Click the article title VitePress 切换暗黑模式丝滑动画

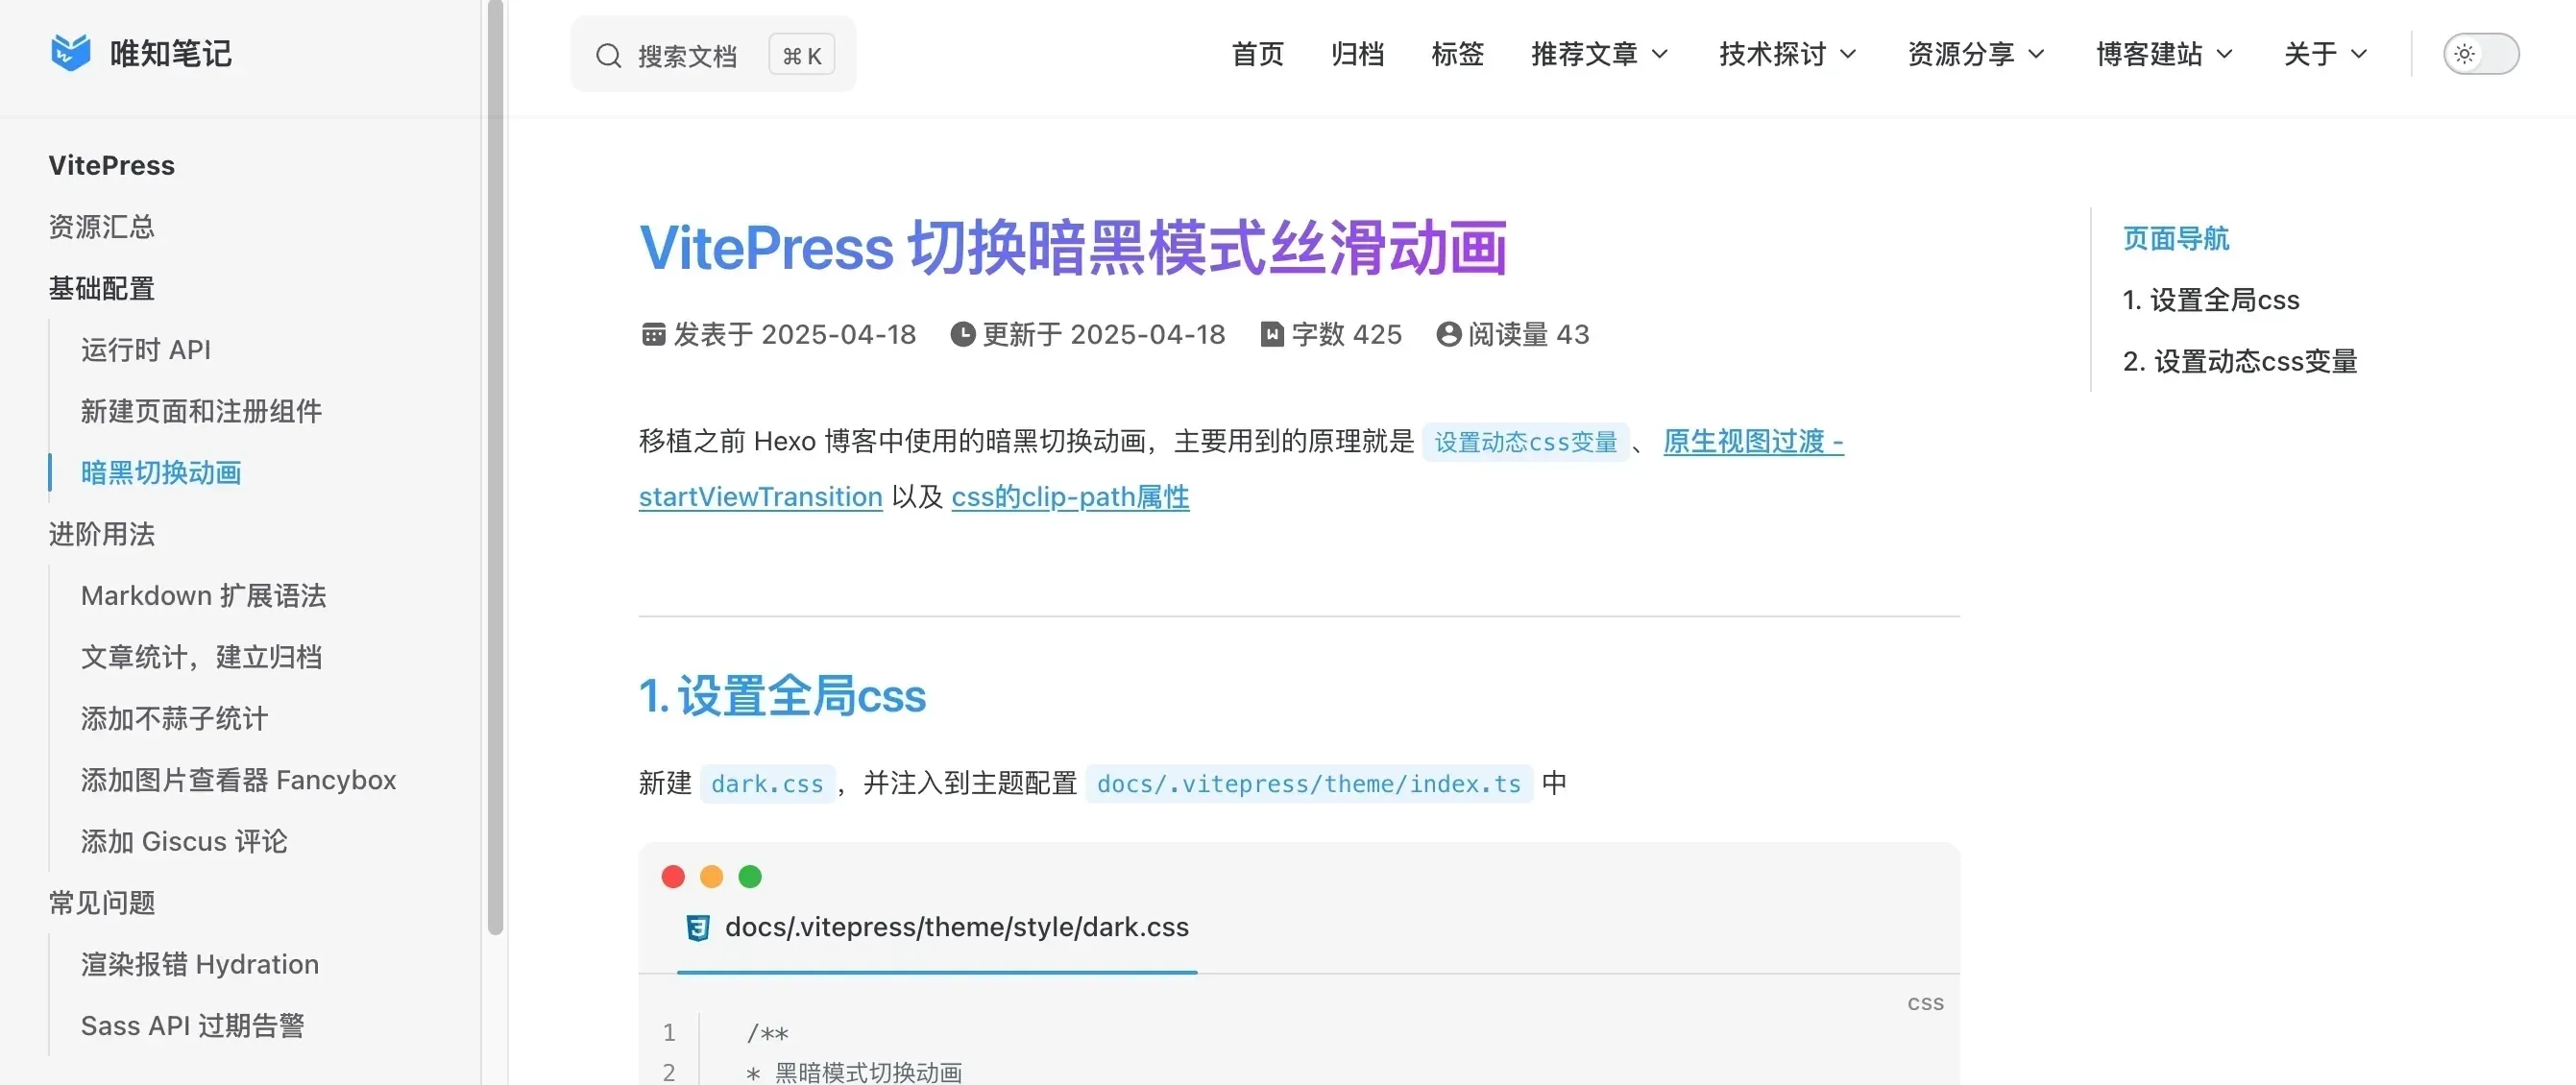point(1073,247)
